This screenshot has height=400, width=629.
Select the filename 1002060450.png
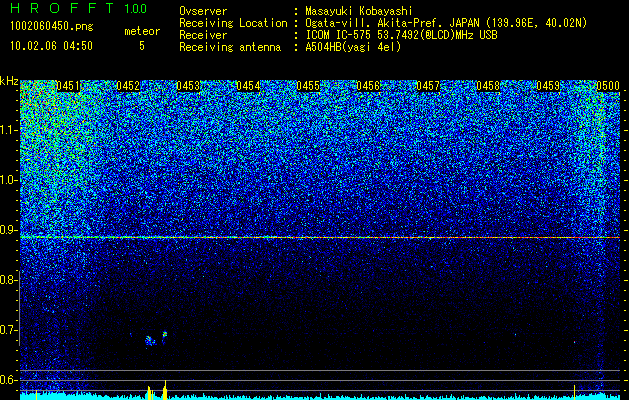coord(52,27)
